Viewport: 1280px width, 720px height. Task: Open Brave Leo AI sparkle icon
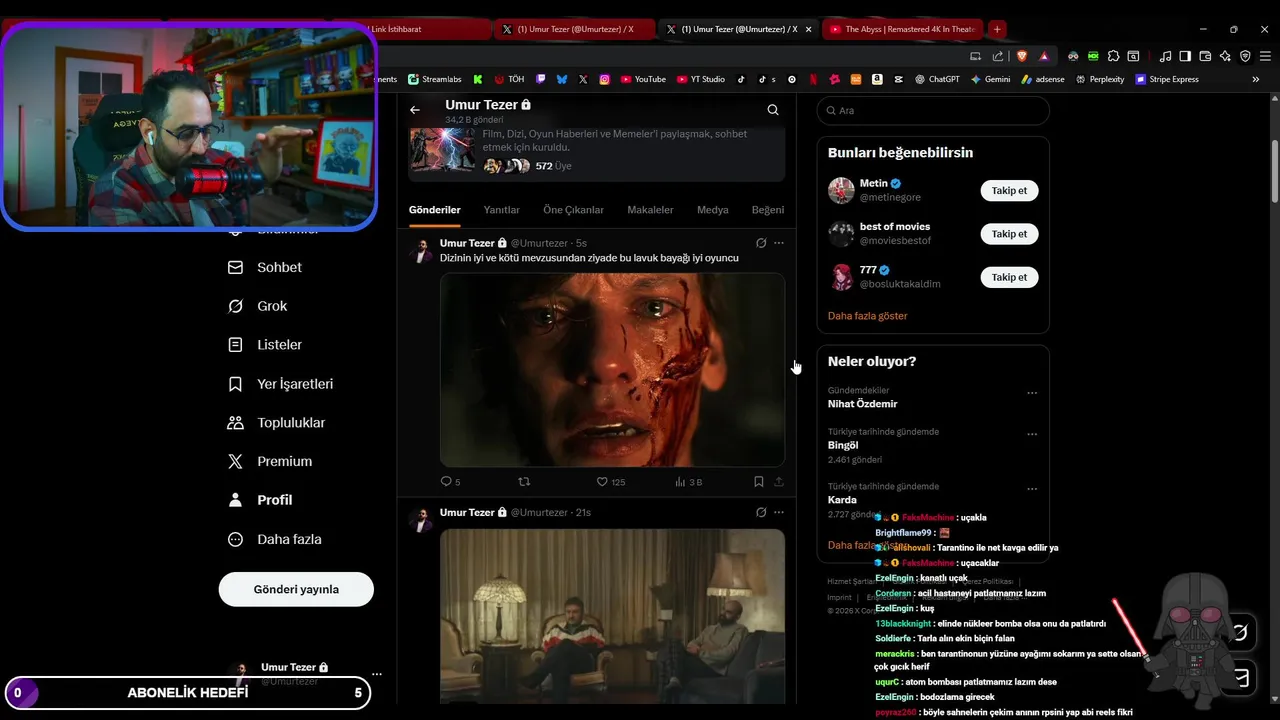tap(1225, 56)
